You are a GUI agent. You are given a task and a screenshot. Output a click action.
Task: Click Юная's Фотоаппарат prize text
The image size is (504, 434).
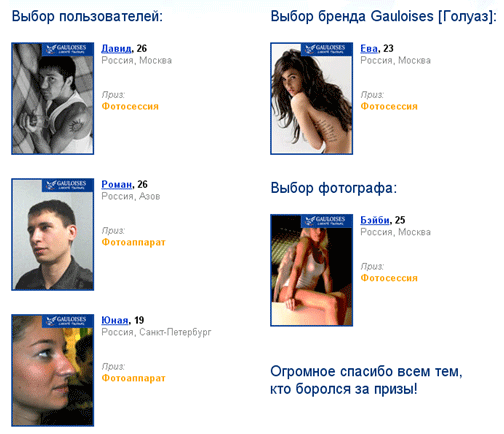pos(133,378)
